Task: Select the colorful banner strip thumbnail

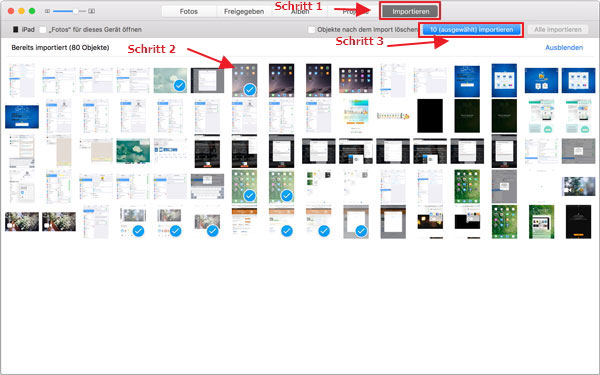Action: tap(393, 116)
